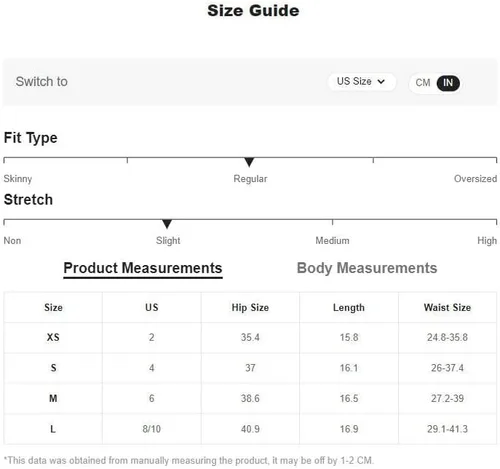This screenshot has height=469, width=500.
Task: Switch to the Body Measurements tab
Action: click(x=367, y=268)
